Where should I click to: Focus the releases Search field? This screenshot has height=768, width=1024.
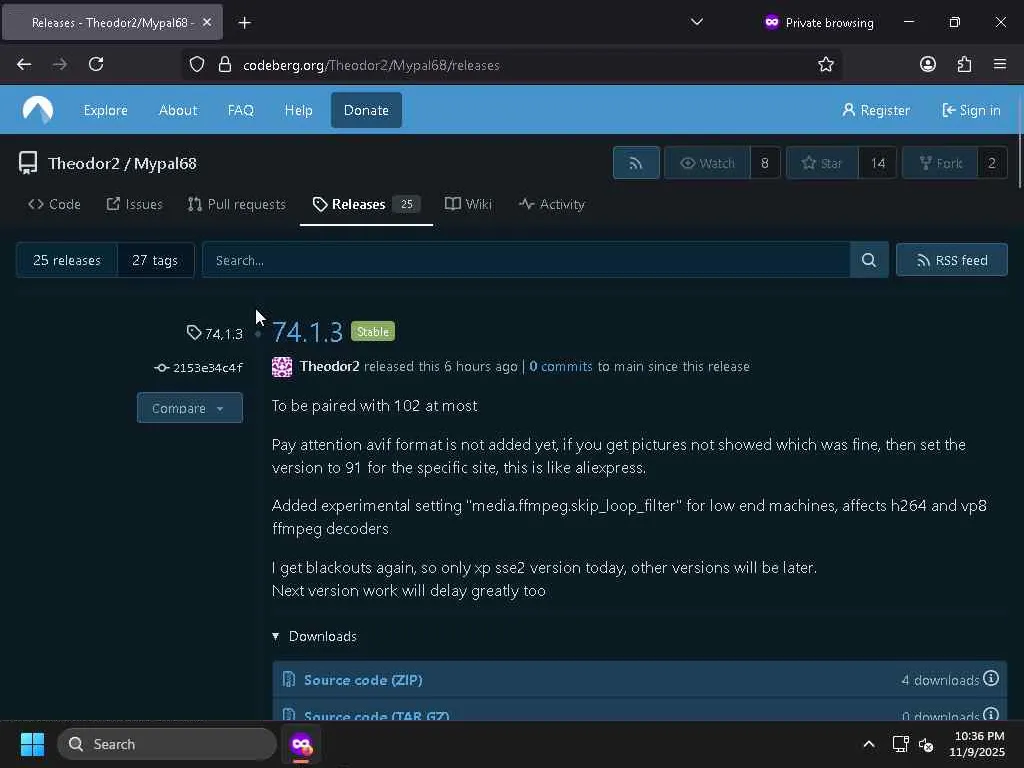pos(526,260)
